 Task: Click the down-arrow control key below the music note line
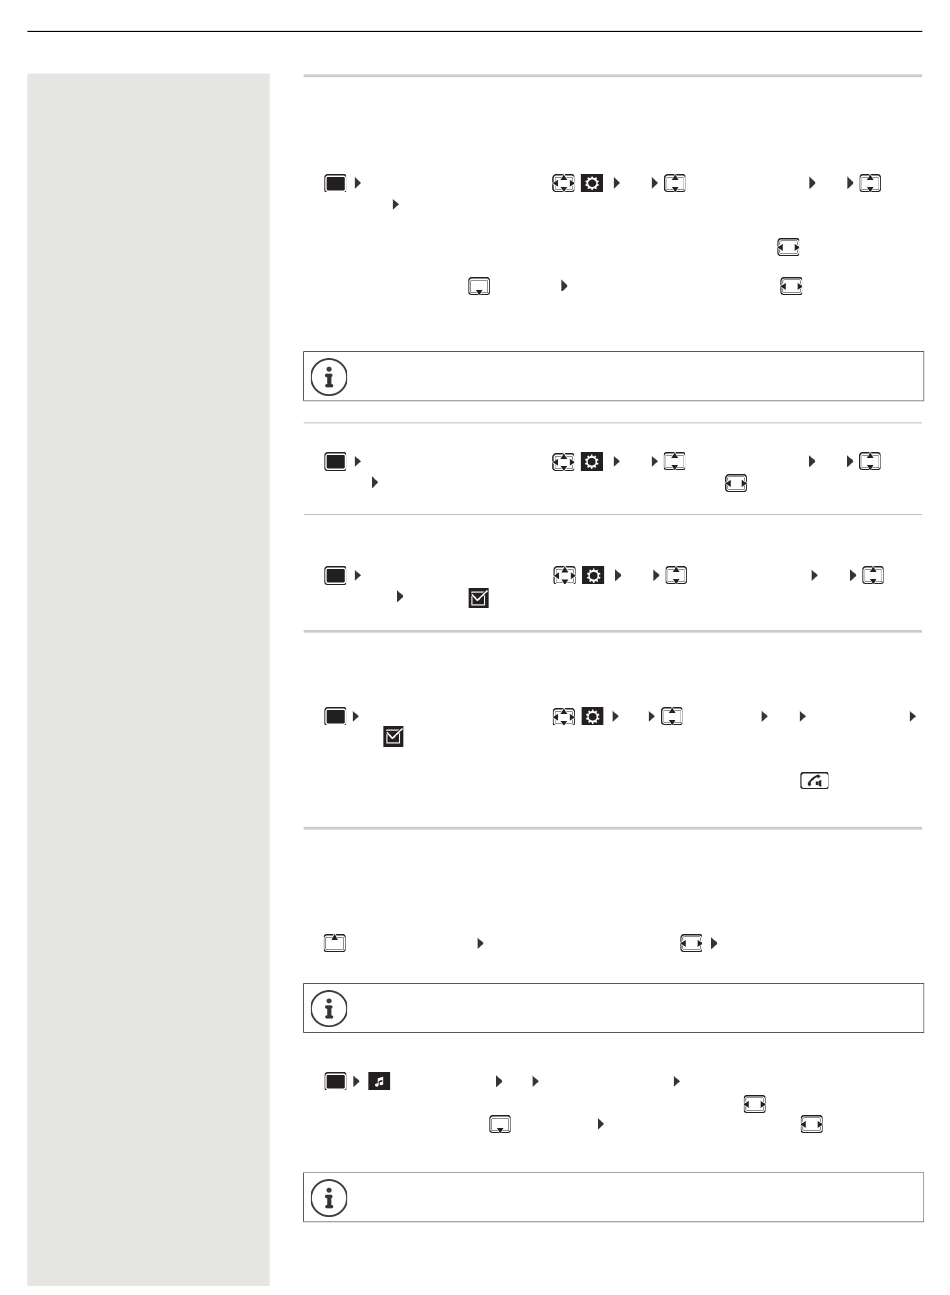tap(500, 1124)
